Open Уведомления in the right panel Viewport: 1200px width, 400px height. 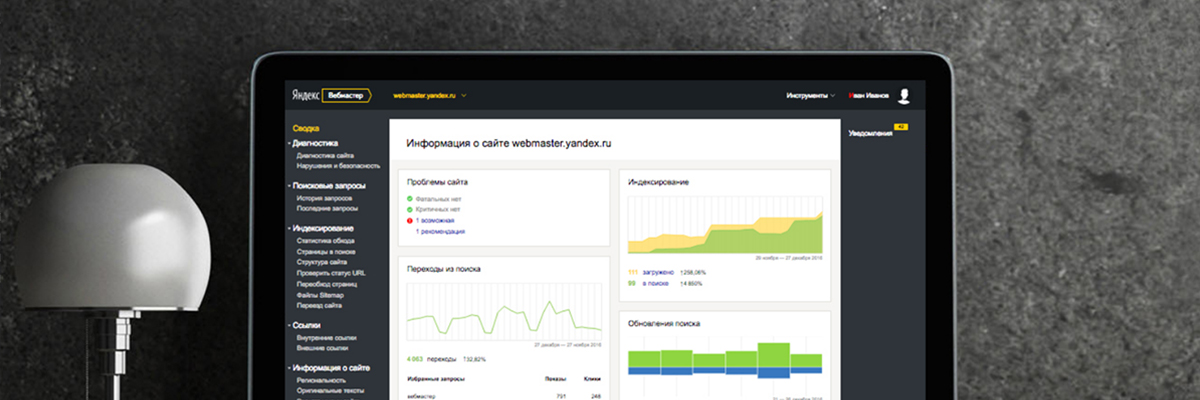click(869, 132)
